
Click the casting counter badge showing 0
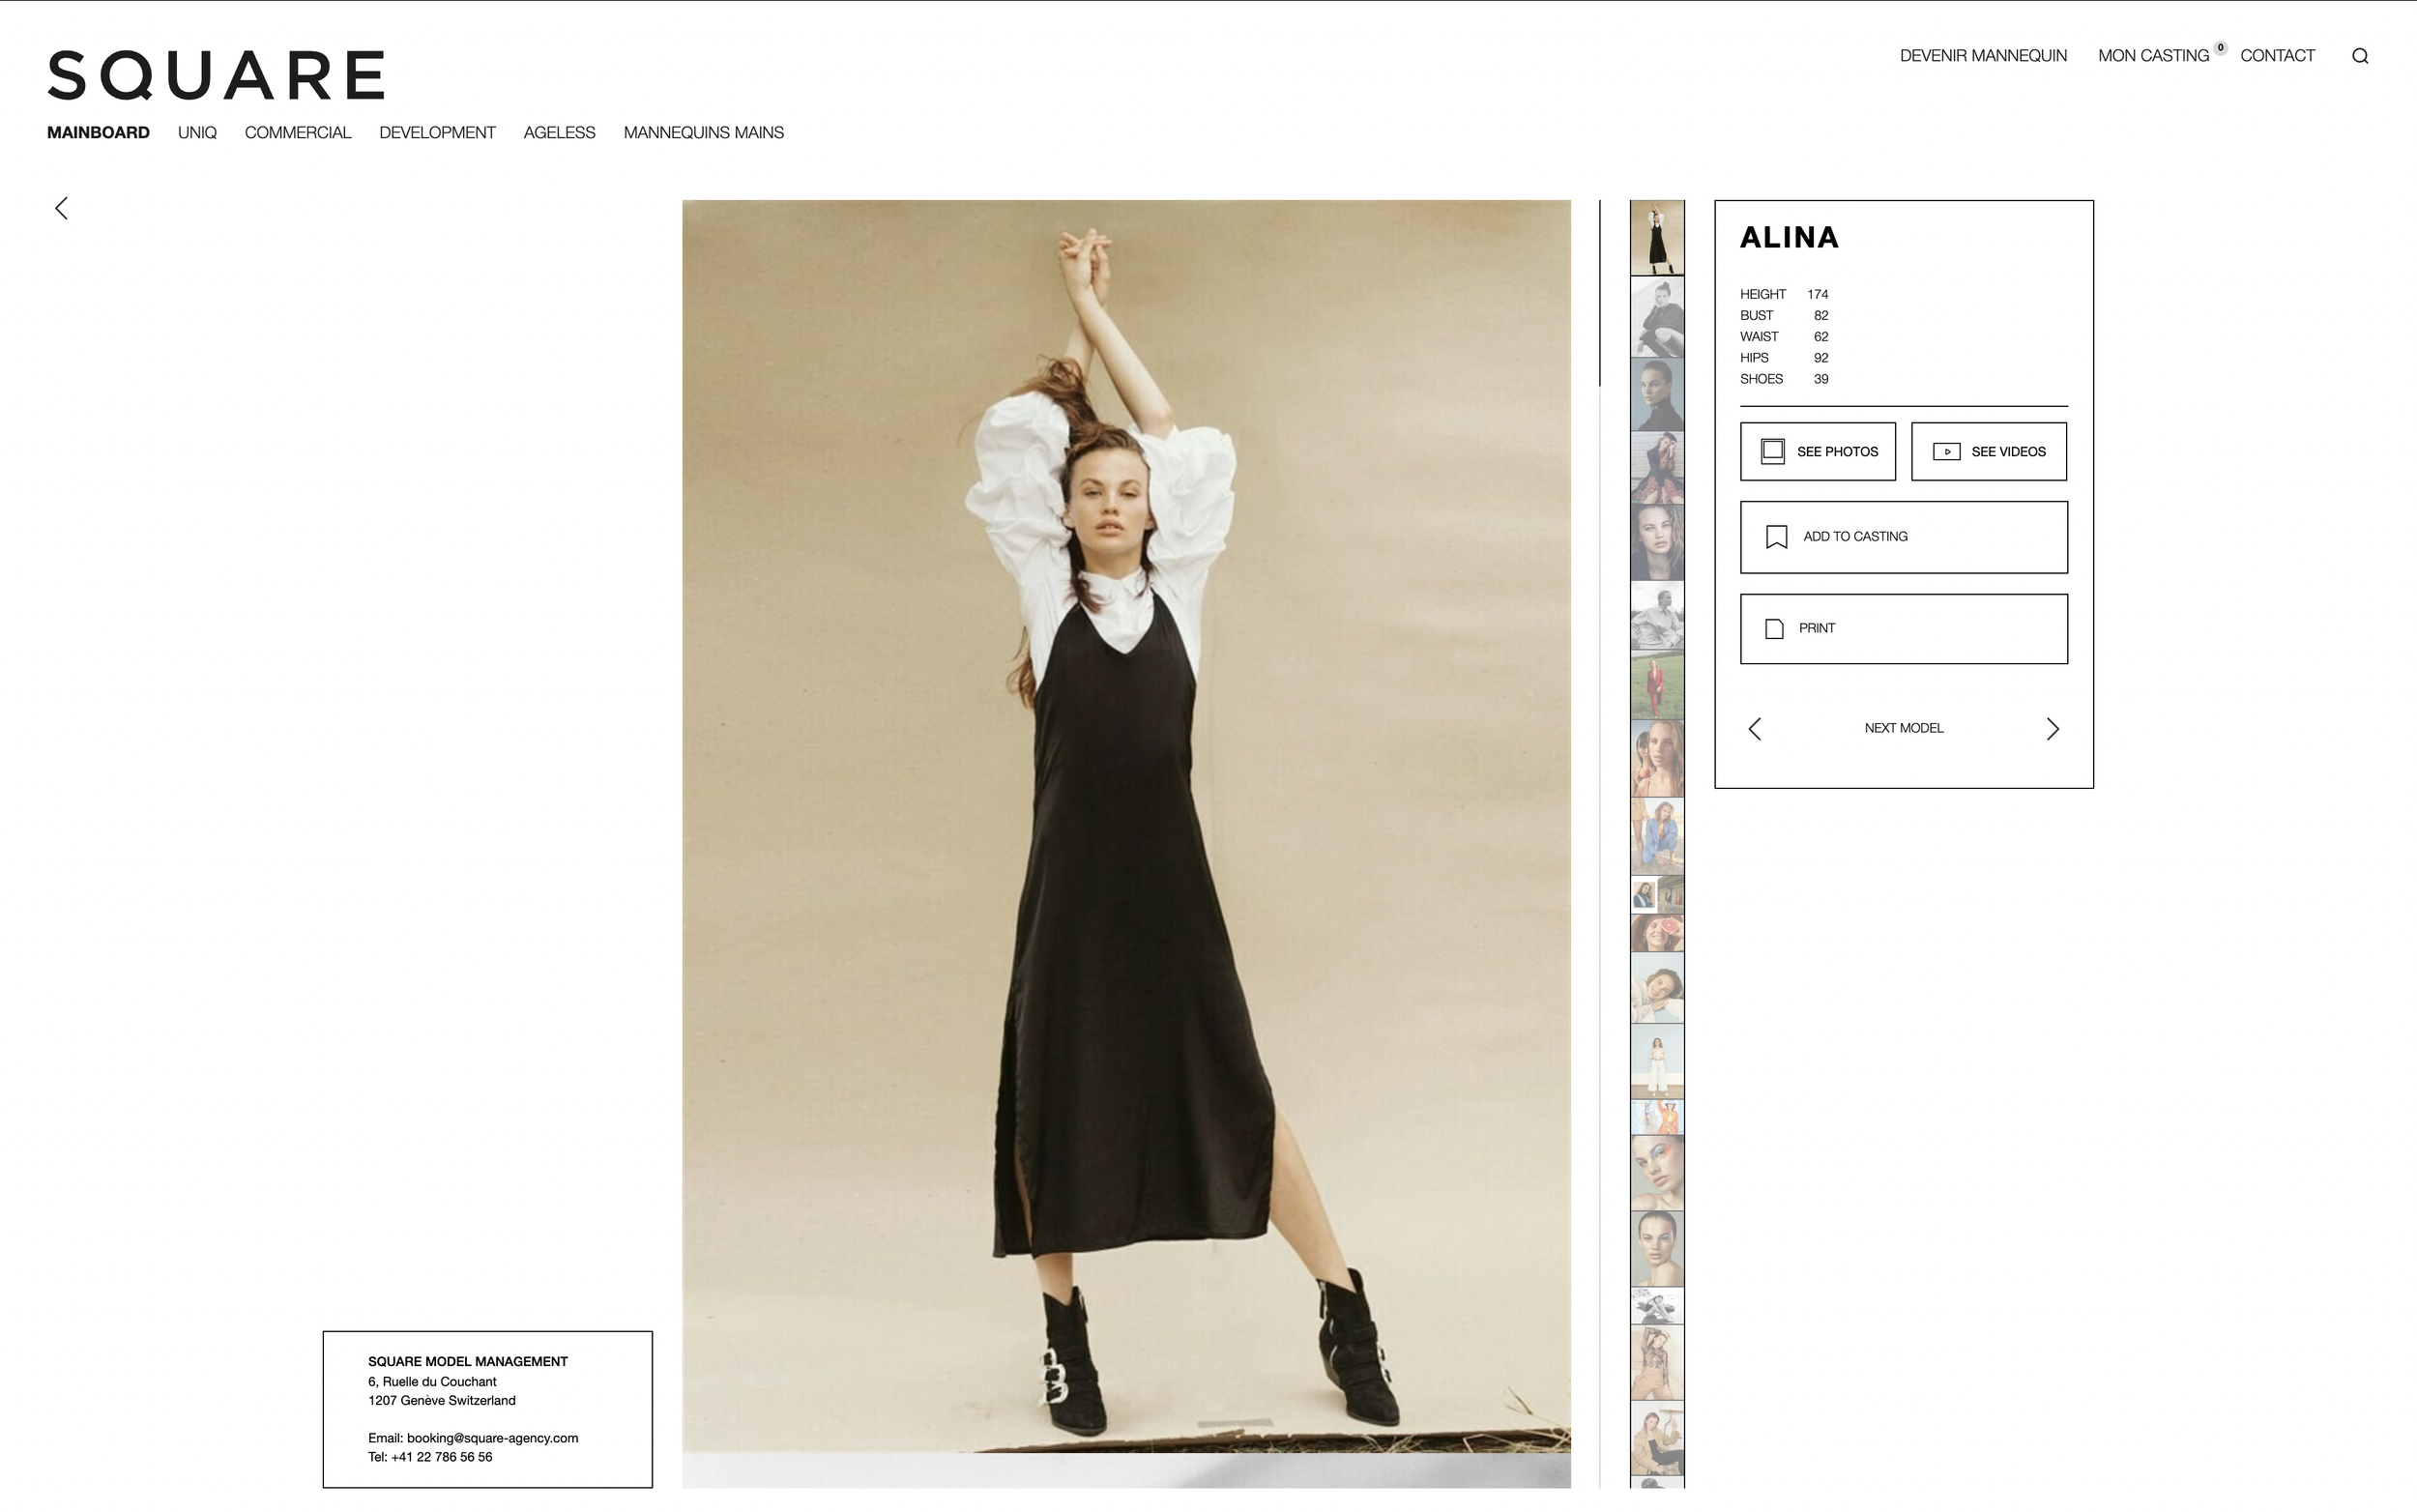pos(2220,47)
